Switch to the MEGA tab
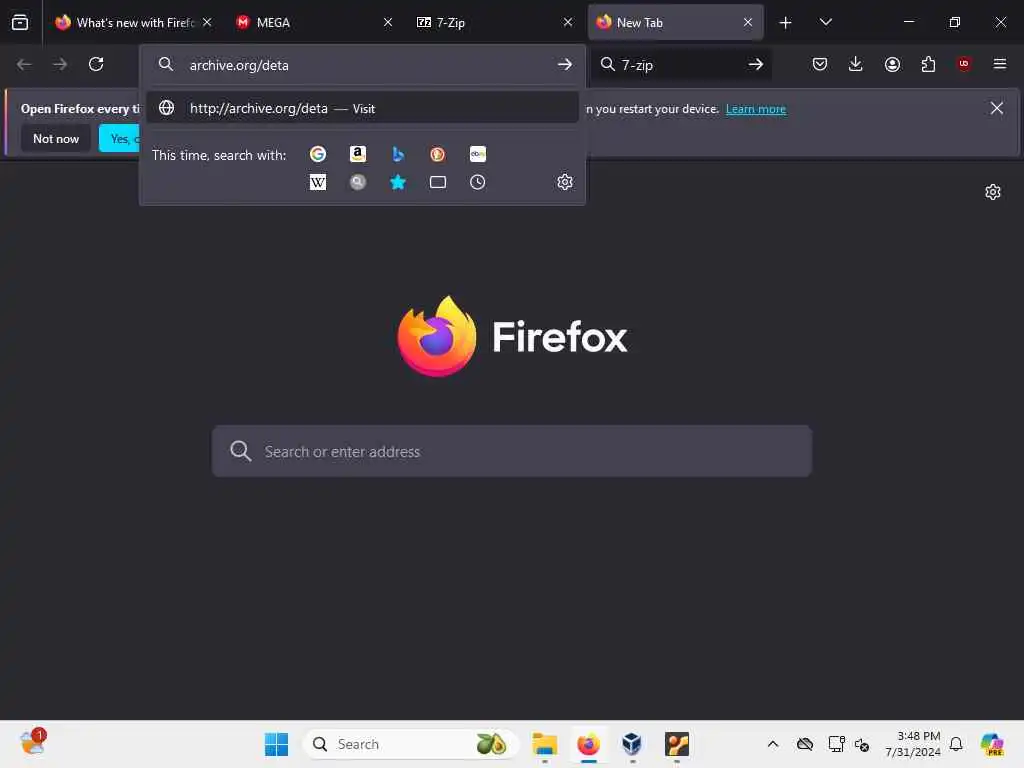1024x768 pixels. (x=313, y=22)
